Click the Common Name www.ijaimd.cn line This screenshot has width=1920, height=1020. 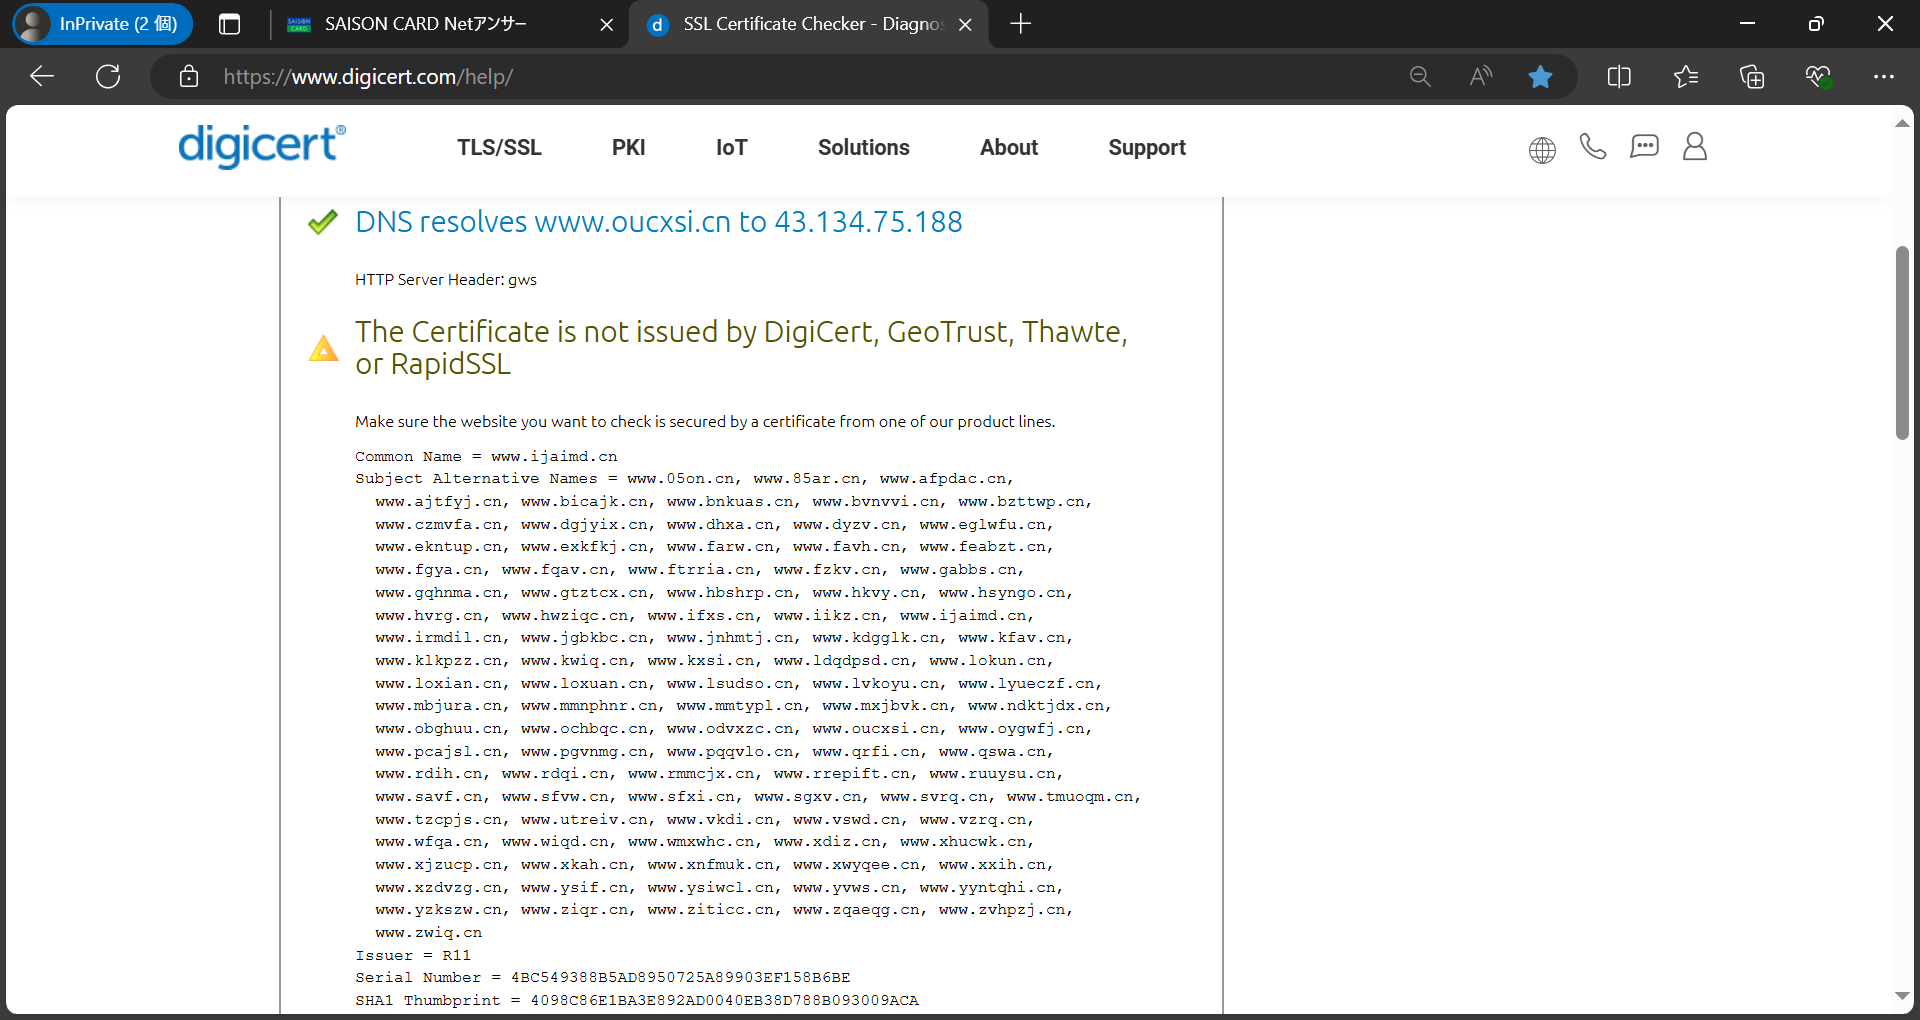tap(486, 456)
